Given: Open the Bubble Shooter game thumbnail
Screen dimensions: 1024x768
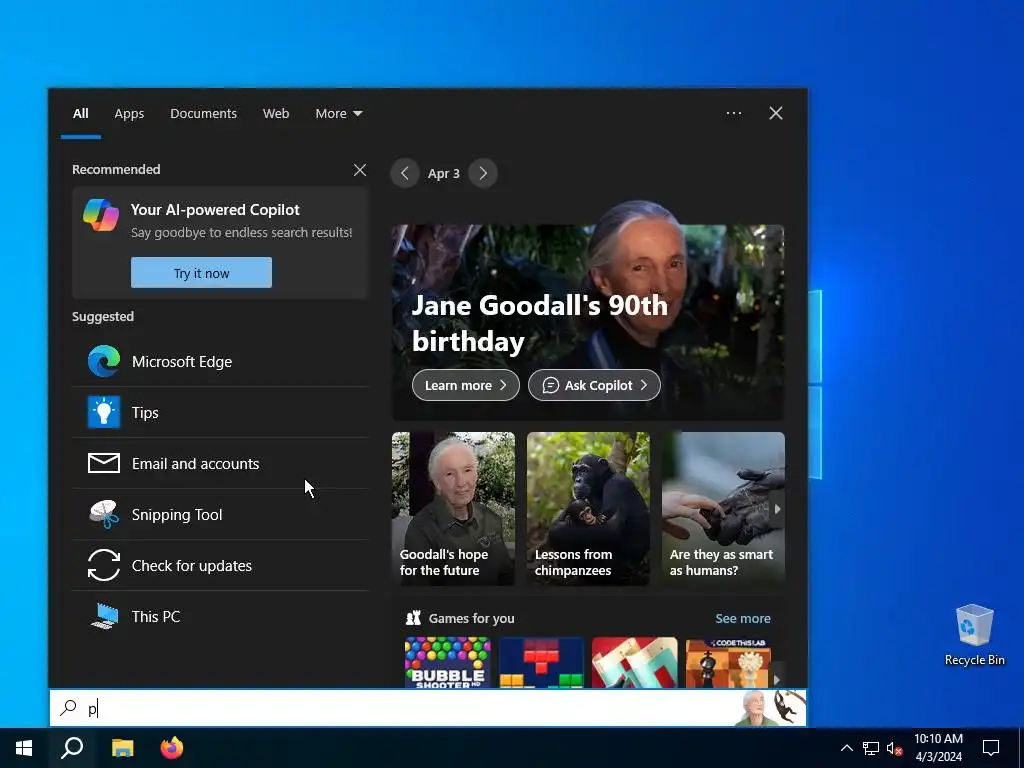Looking at the screenshot, I should tap(447, 662).
